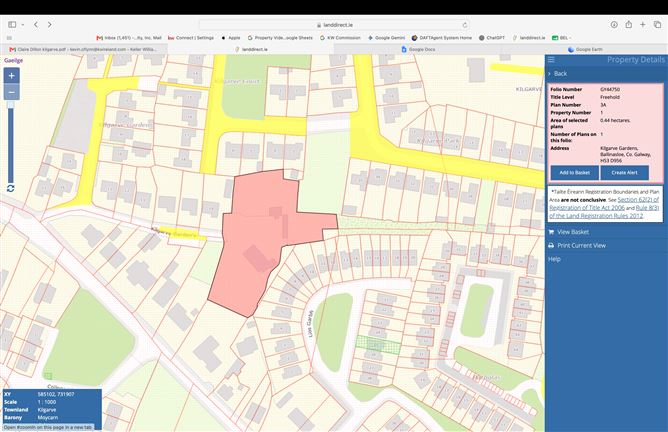Screen dimensions: 668x432
Task: Click the map zoom level slider track
Action: coord(11,143)
